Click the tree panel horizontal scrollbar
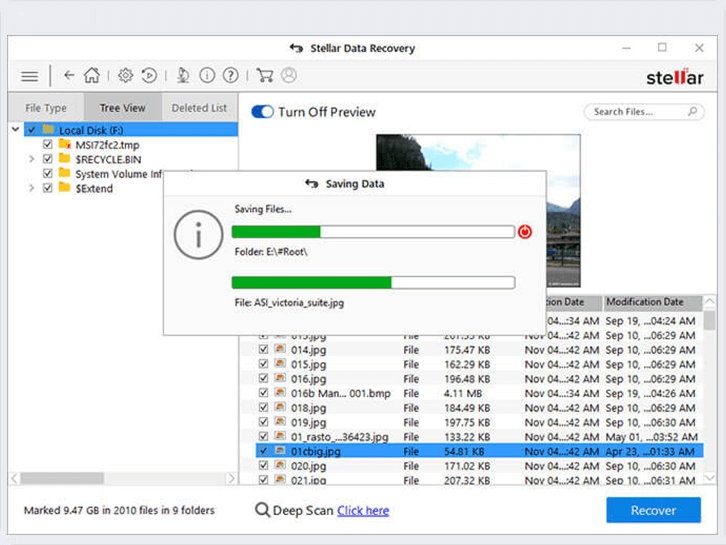726x545 pixels. click(x=62, y=478)
